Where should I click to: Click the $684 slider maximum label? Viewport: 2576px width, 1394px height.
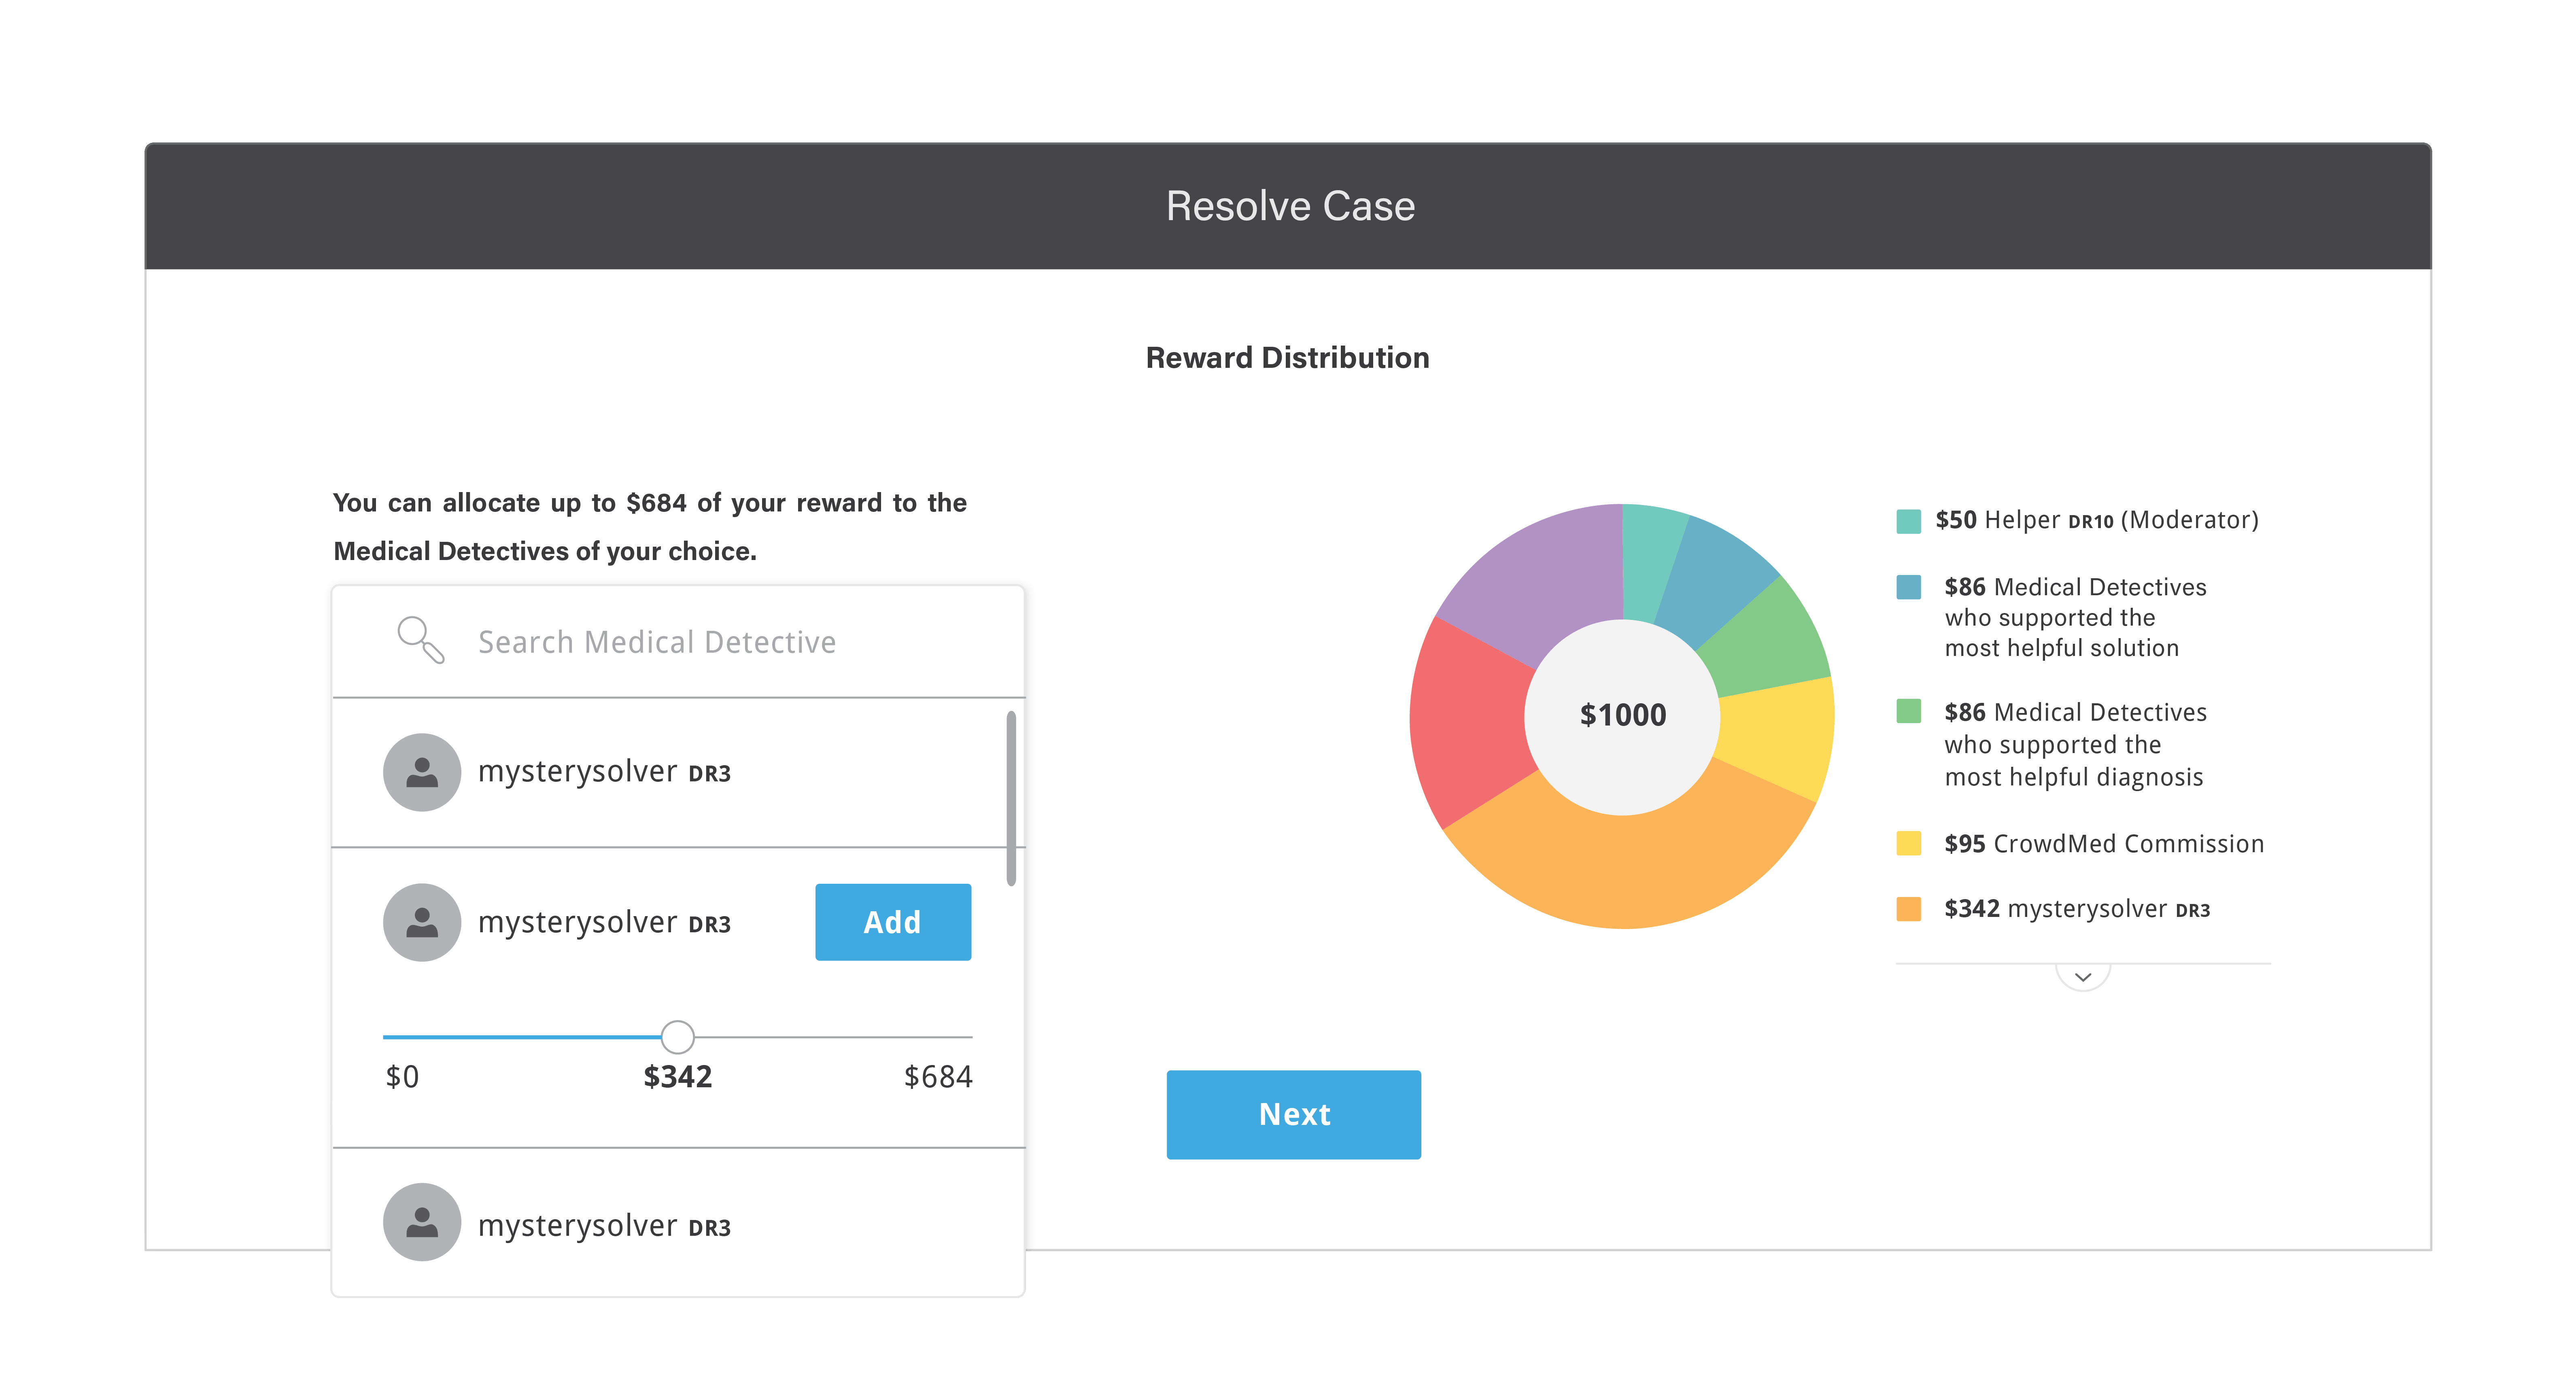point(938,1077)
